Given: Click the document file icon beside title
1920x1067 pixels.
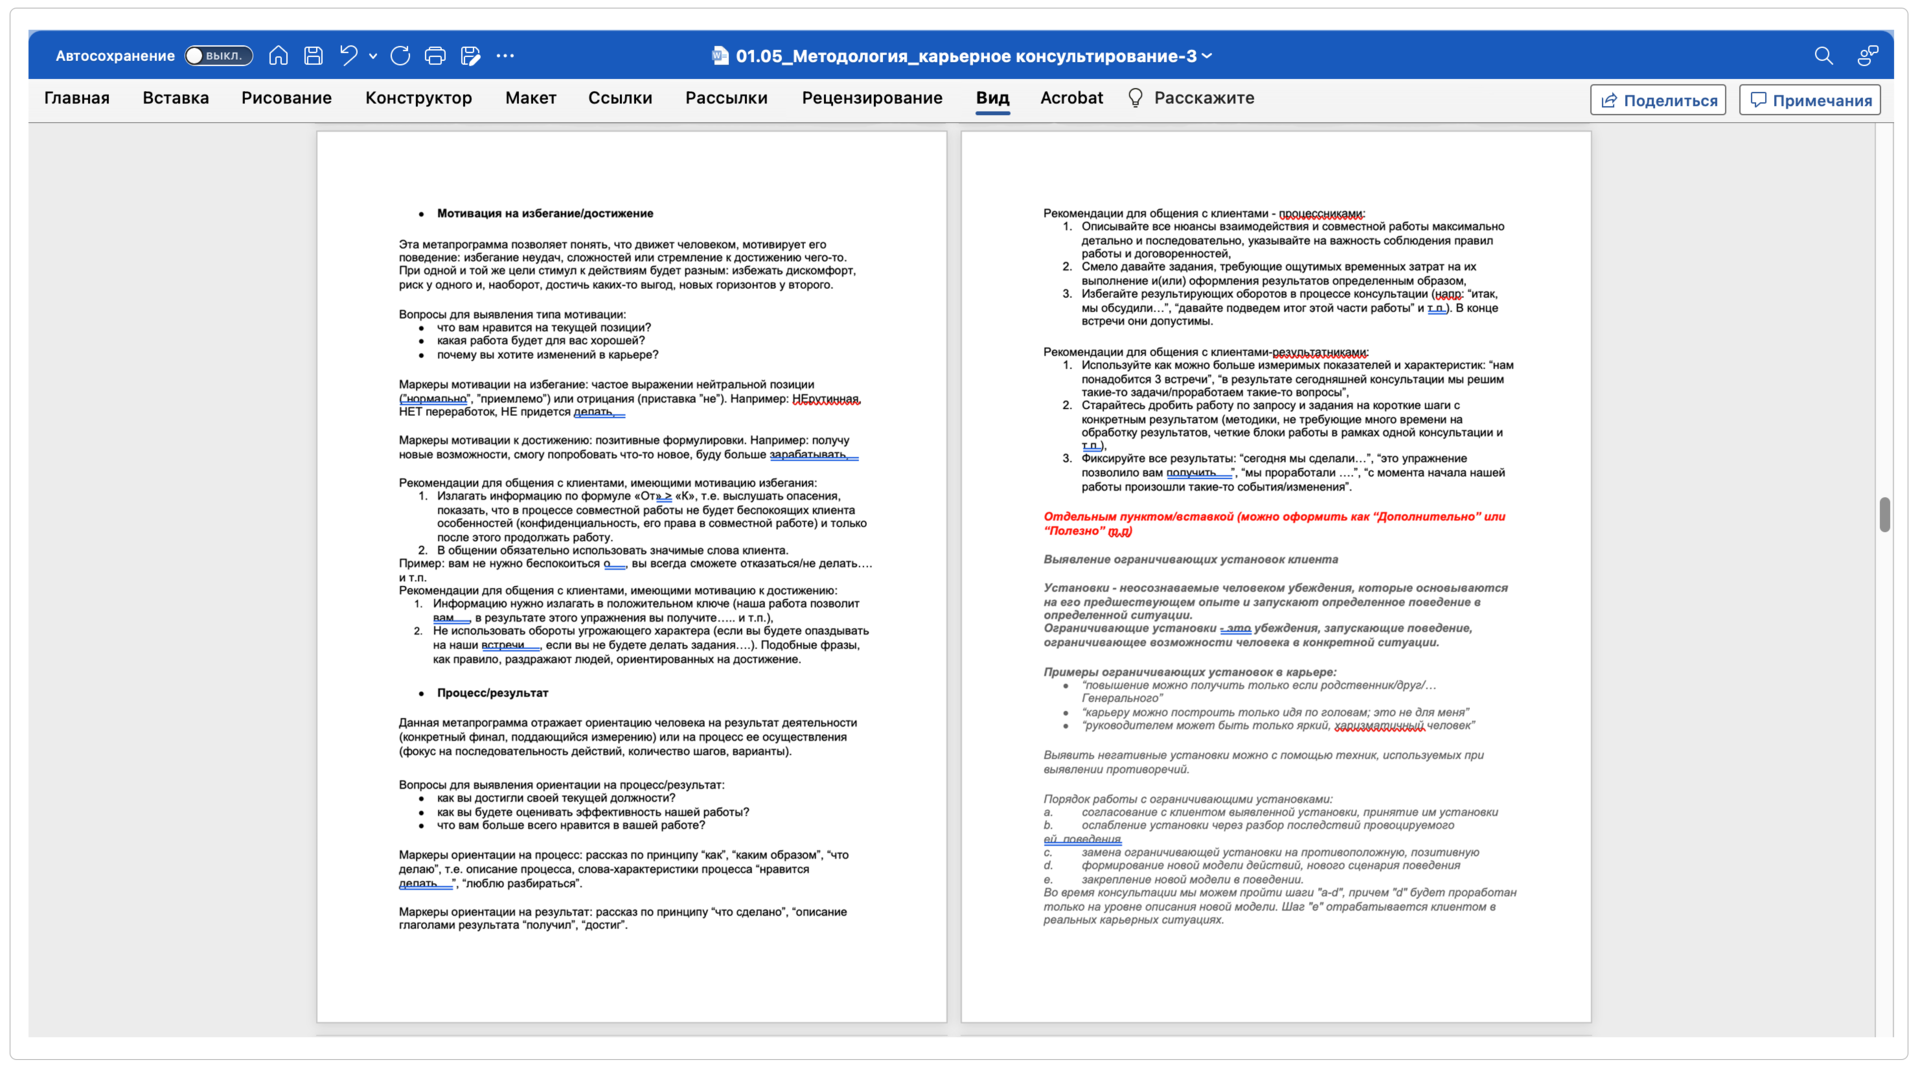Looking at the screenshot, I should point(720,56).
